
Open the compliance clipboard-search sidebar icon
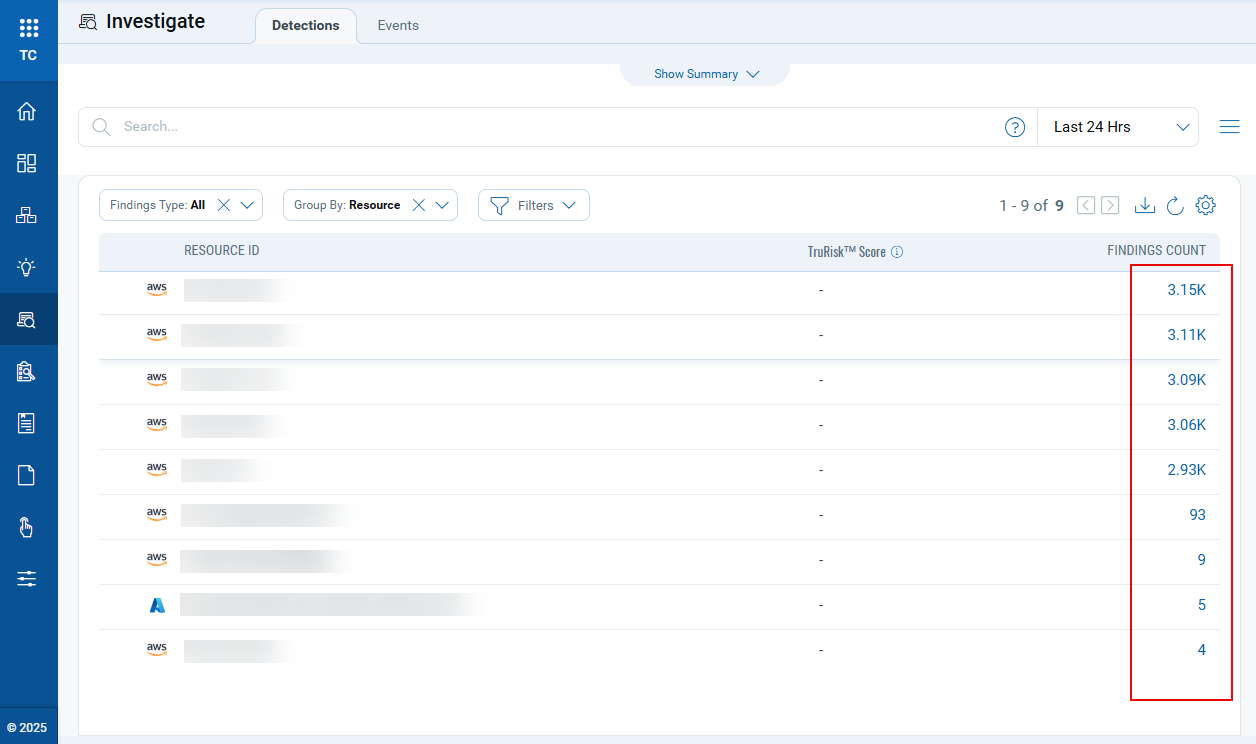tap(28, 371)
